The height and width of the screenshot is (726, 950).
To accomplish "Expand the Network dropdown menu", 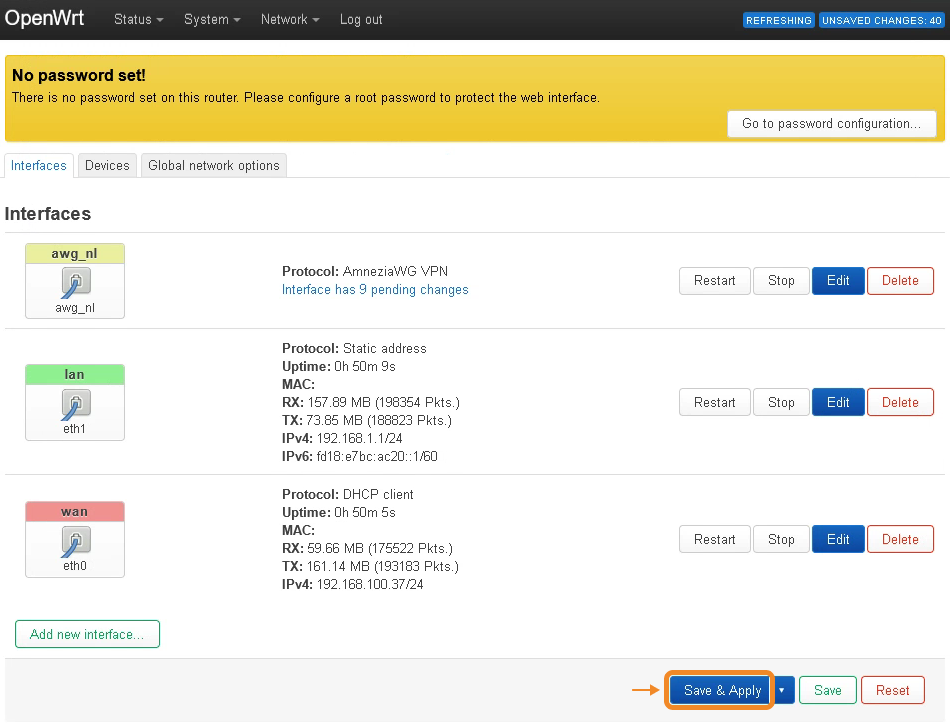I will [x=290, y=20].
